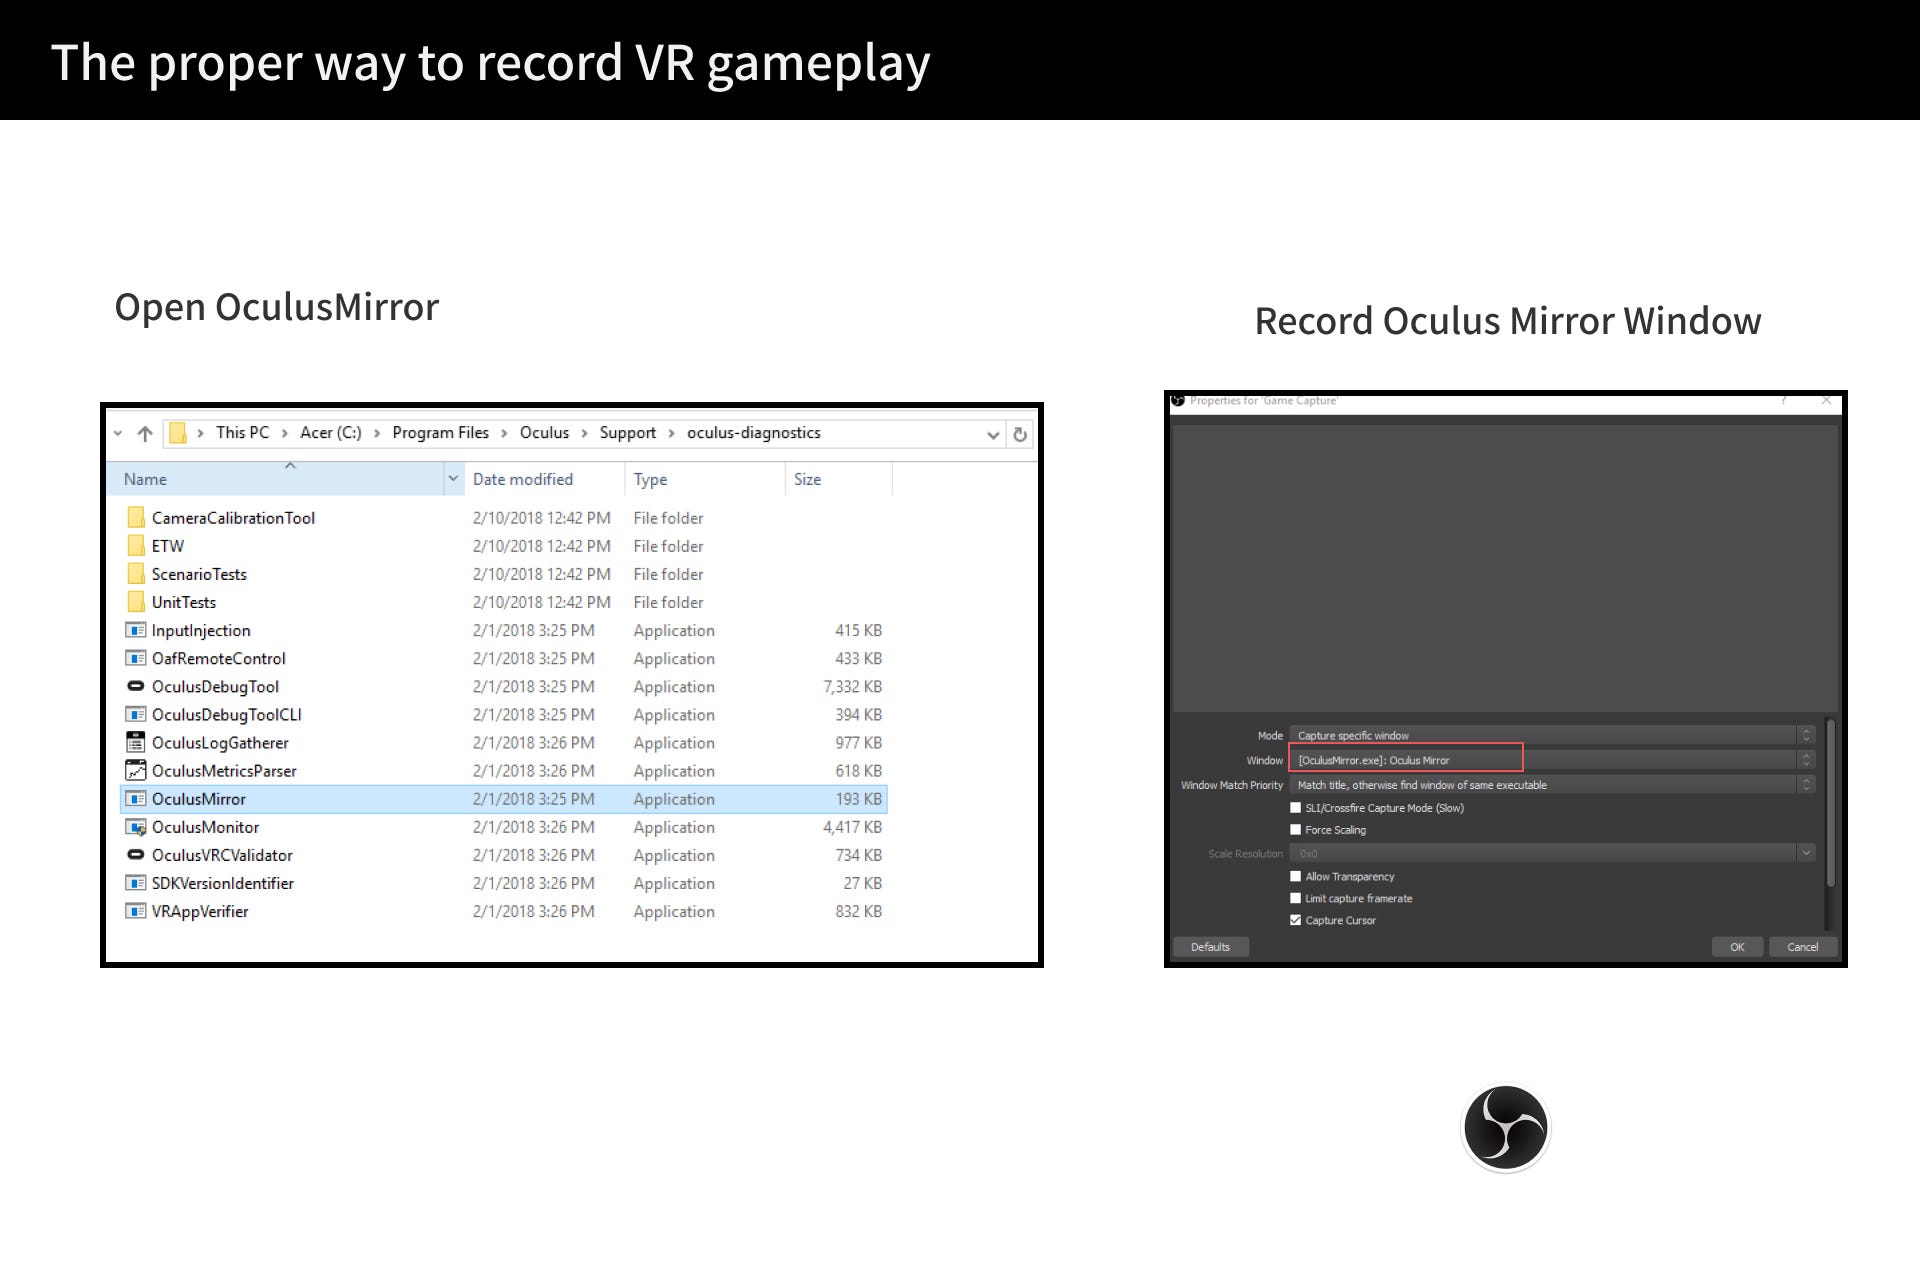Click the OculusMetricsParser chart icon
1920x1280 pixels.
[x=136, y=771]
